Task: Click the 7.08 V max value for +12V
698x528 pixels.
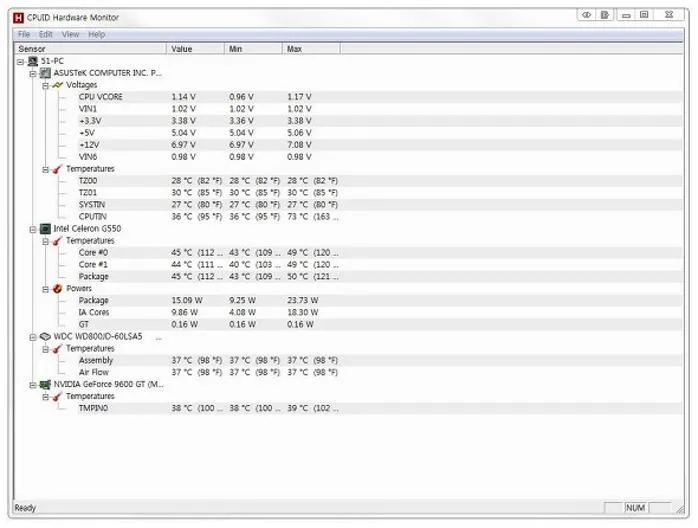Action: click(x=299, y=145)
